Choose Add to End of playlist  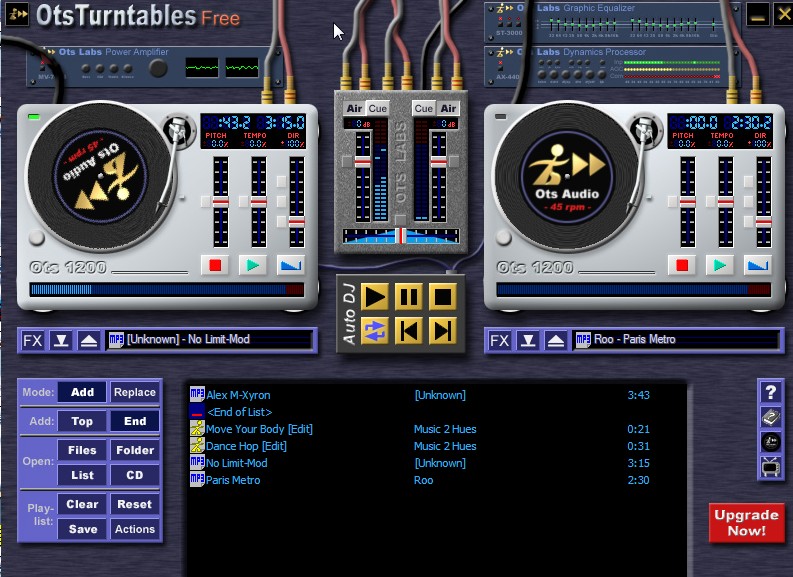pos(135,421)
